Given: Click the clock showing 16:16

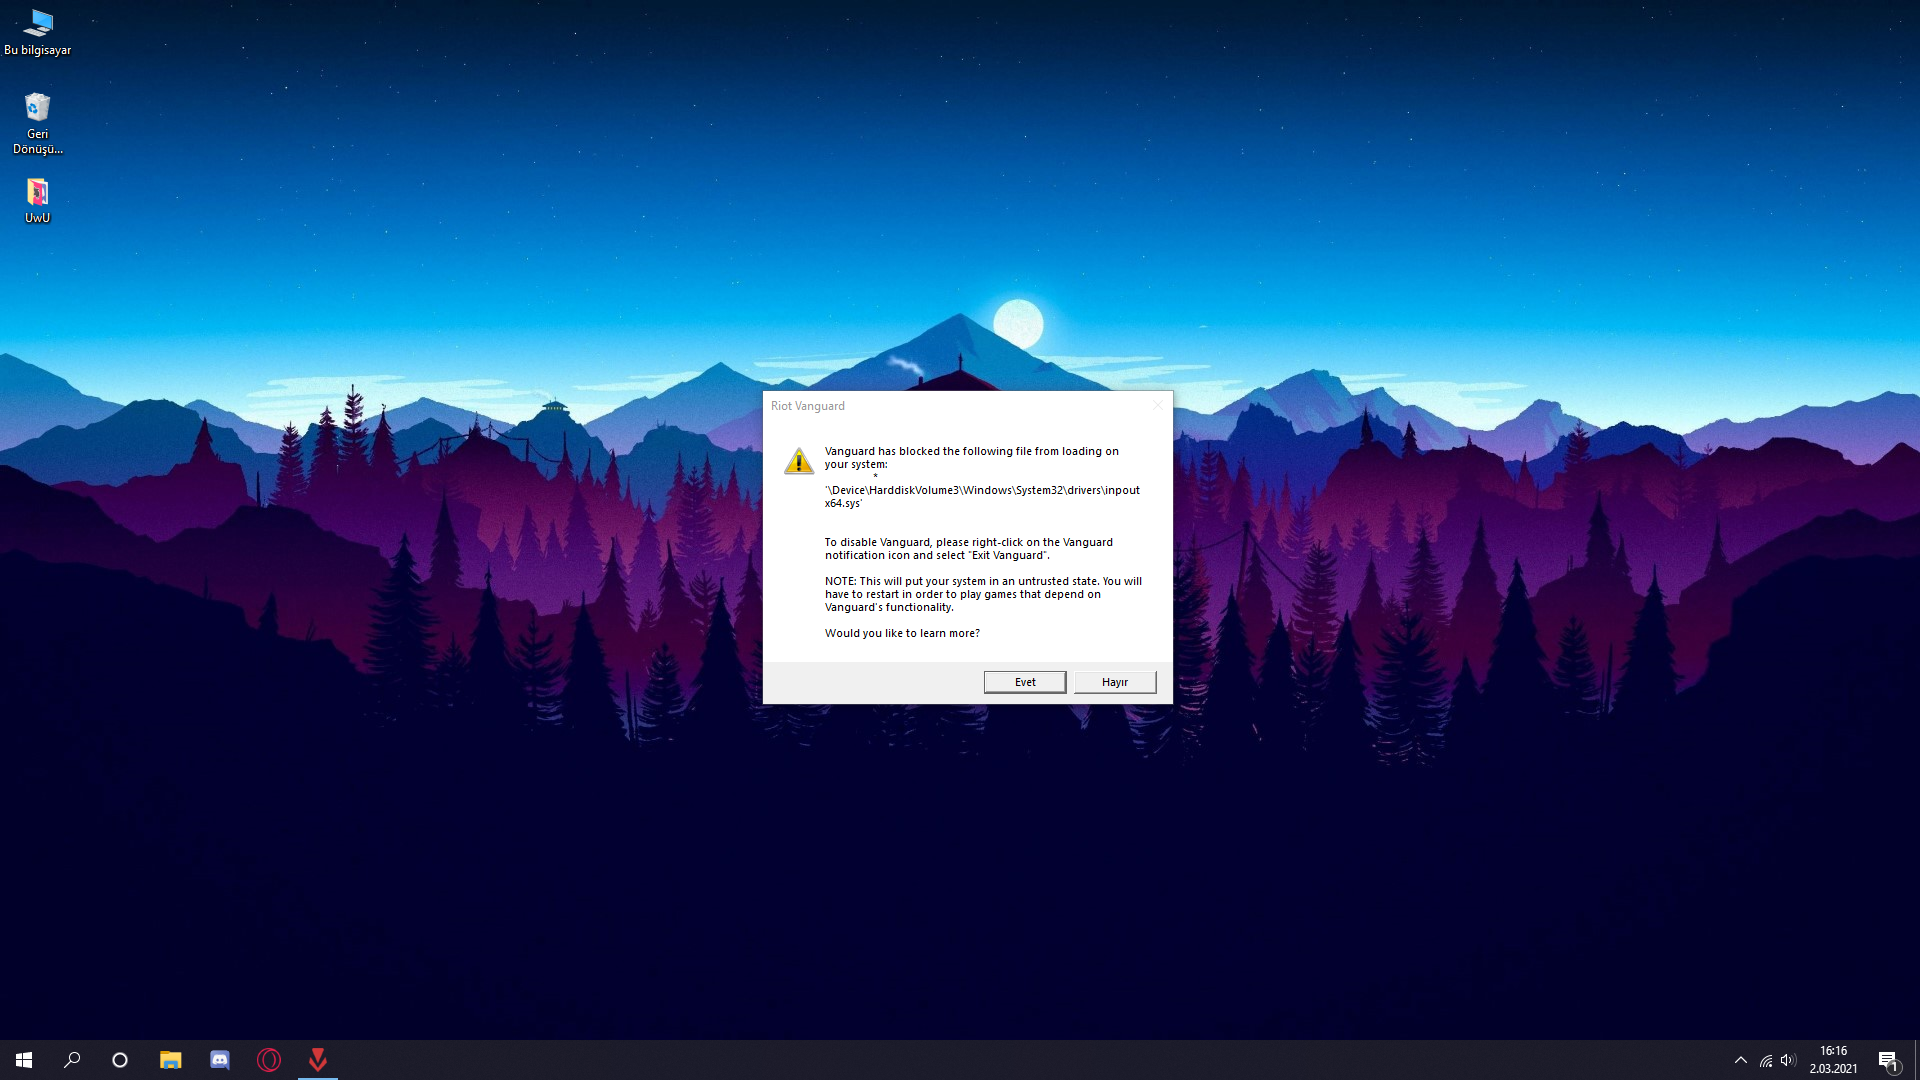Looking at the screenshot, I should [1835, 1058].
